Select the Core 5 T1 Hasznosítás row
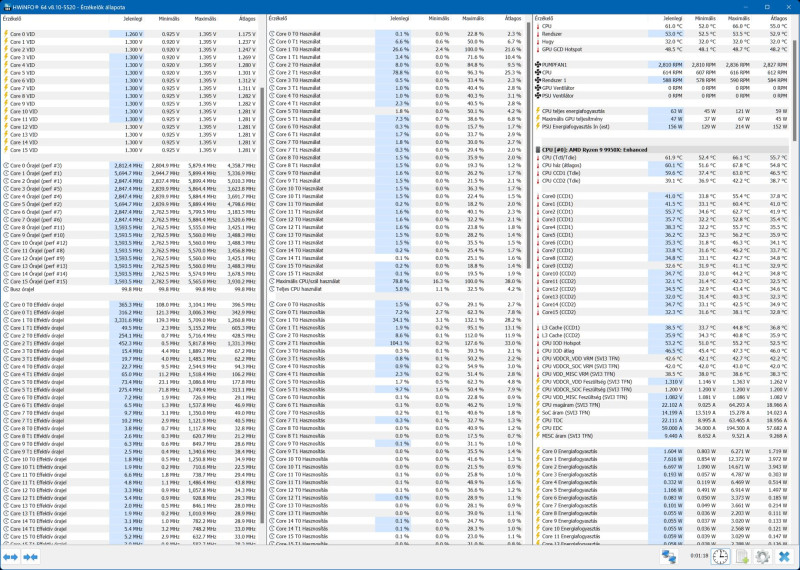This screenshot has width=800, height=570. [x=396, y=389]
